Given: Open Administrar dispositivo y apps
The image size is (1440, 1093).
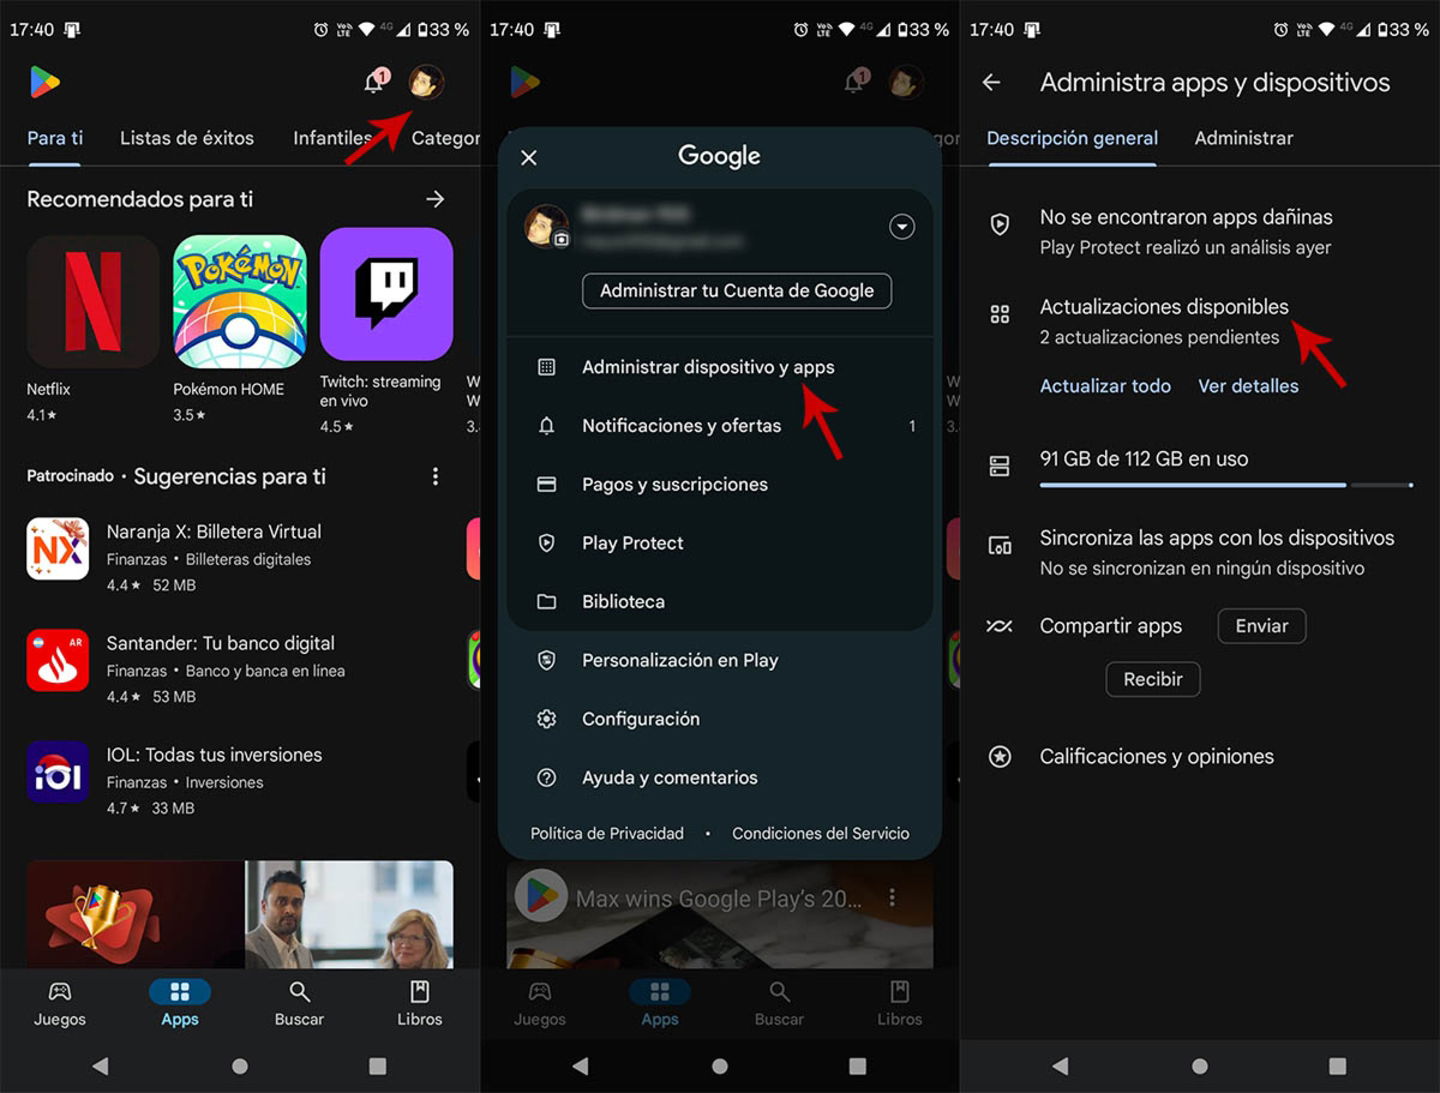Looking at the screenshot, I should (x=720, y=367).
